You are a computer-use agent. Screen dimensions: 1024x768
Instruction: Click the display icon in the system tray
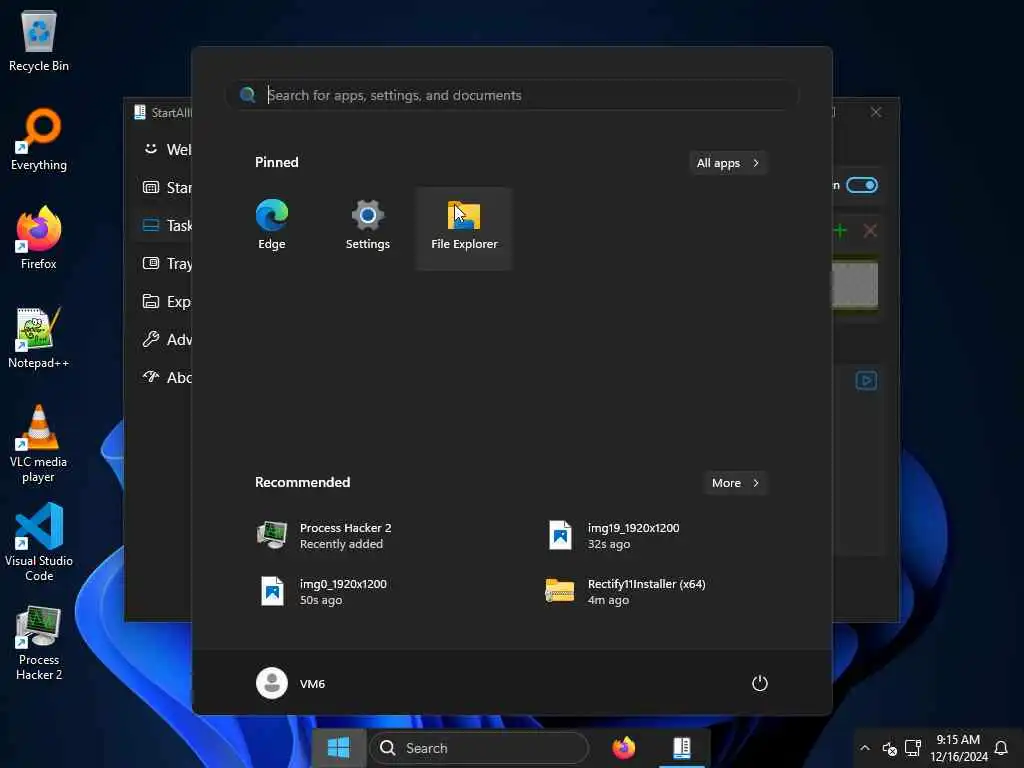[912, 748]
